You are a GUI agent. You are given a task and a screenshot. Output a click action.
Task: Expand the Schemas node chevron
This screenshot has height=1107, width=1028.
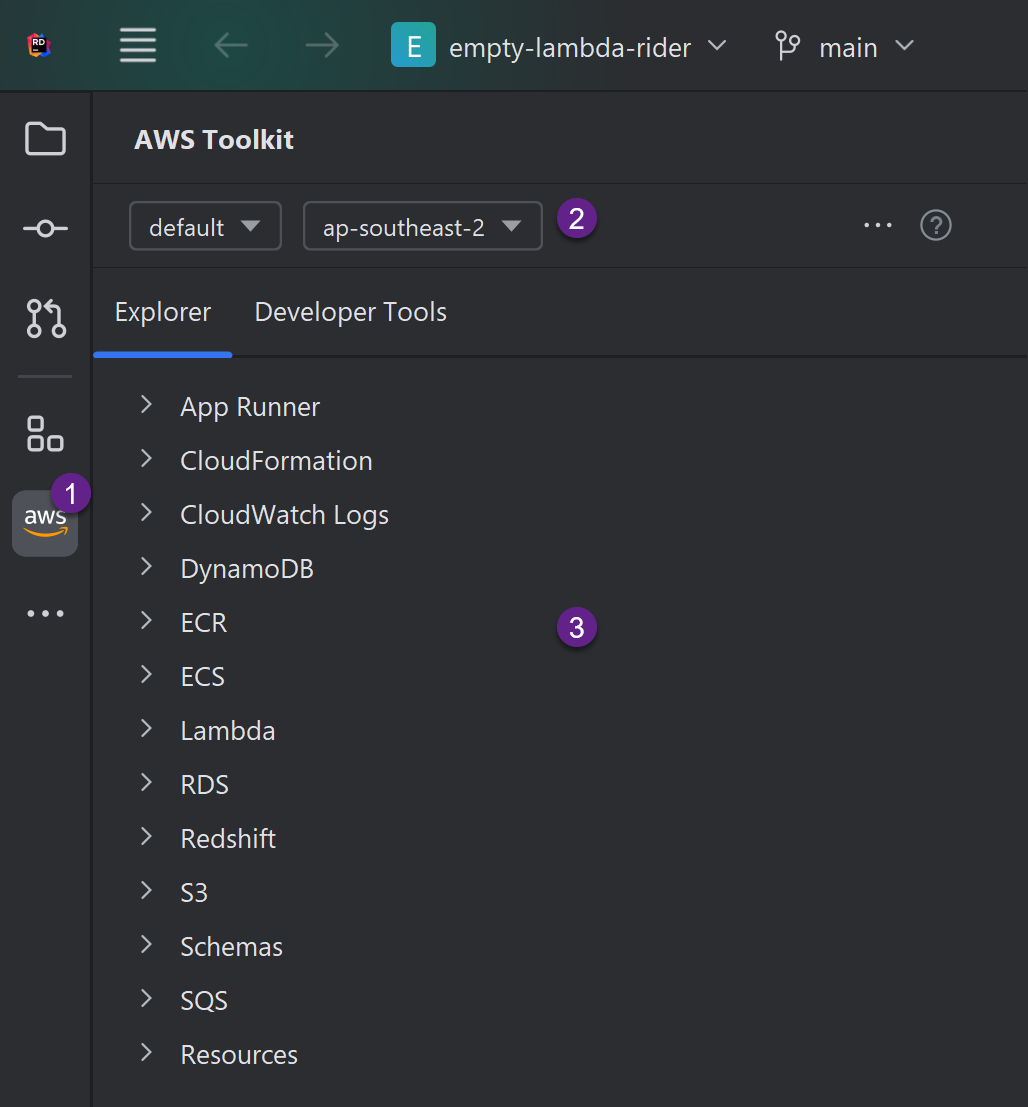(x=146, y=945)
